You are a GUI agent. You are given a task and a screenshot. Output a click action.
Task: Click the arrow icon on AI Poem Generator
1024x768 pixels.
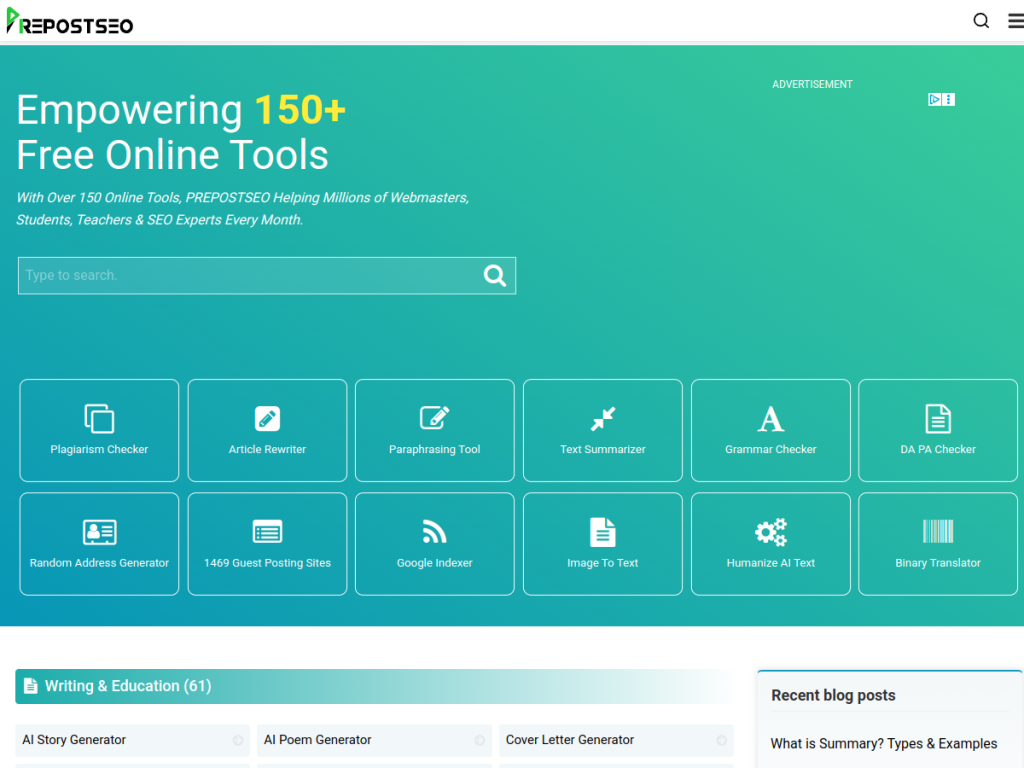479,740
